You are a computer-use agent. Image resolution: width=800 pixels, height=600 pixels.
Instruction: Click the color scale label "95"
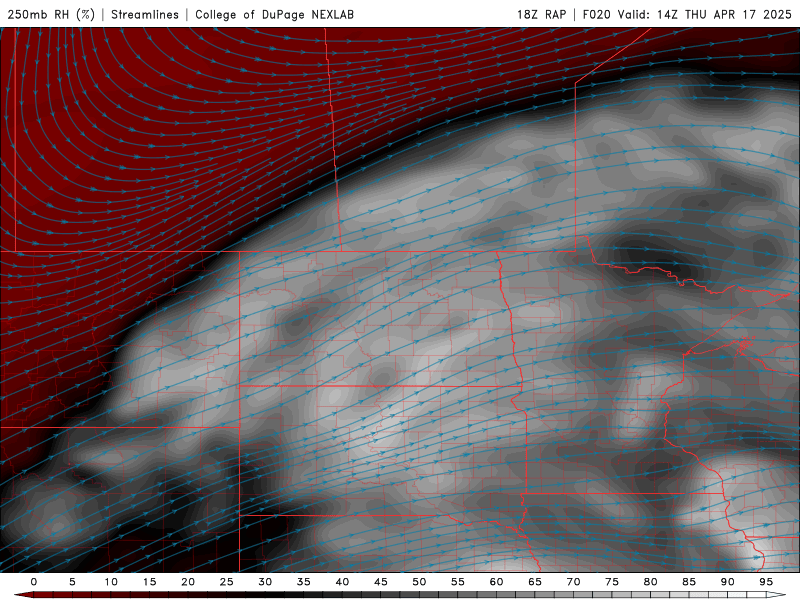766,582
